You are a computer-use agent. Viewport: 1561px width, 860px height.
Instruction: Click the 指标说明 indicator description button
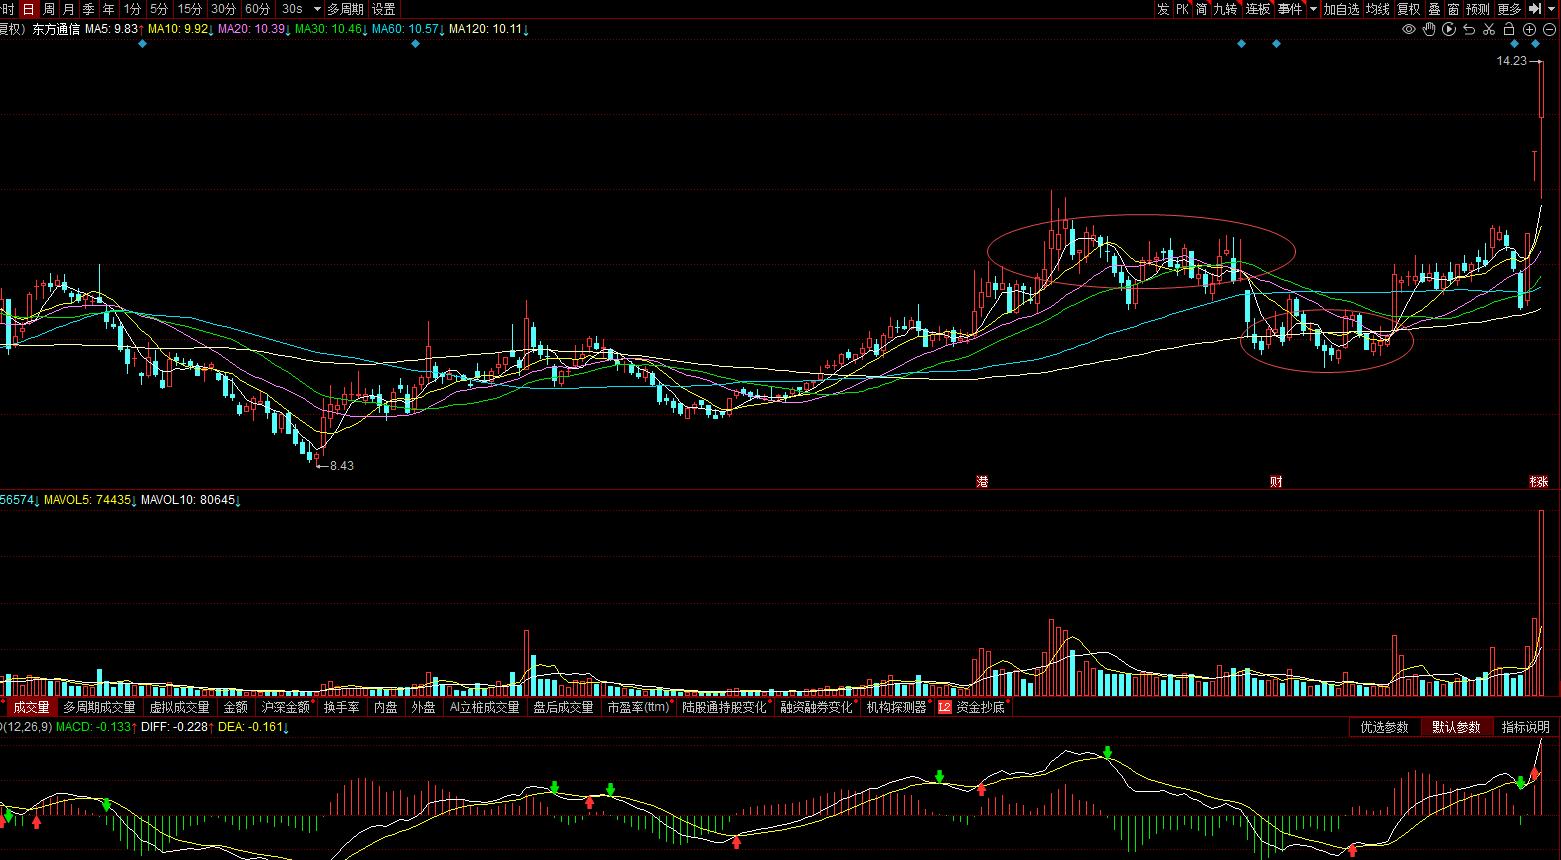tap(1525, 727)
